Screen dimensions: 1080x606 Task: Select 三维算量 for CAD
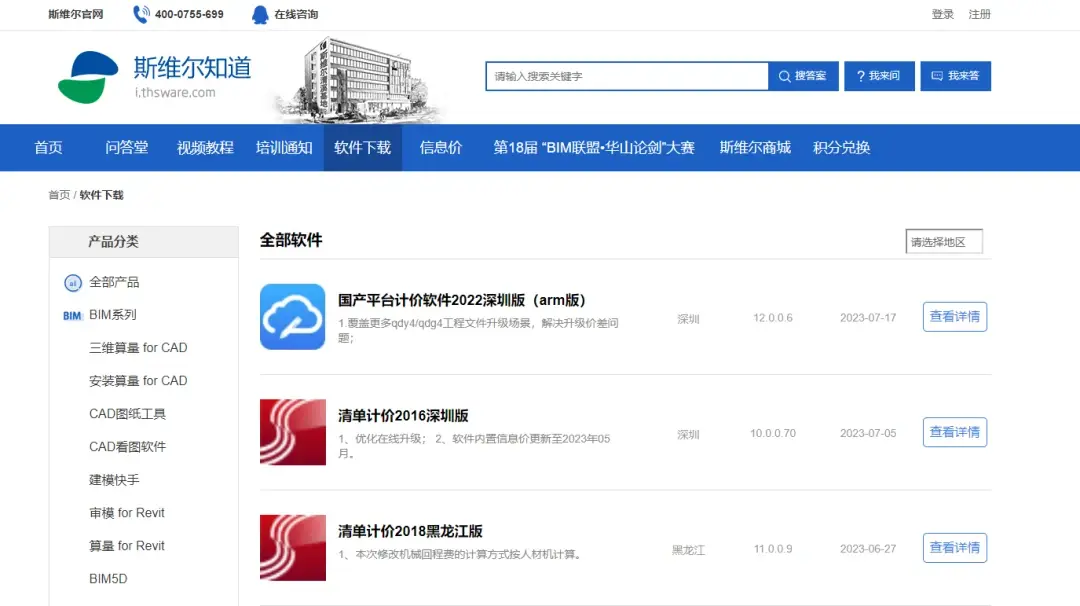138,348
